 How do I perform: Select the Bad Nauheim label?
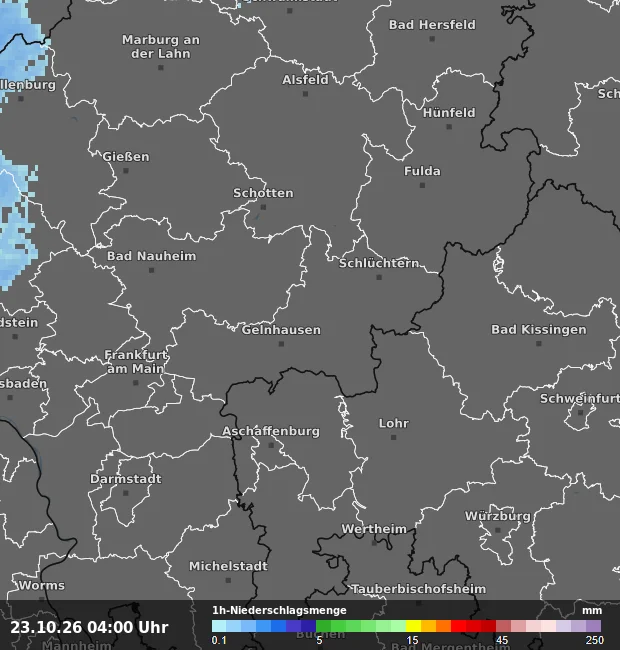click(x=151, y=256)
